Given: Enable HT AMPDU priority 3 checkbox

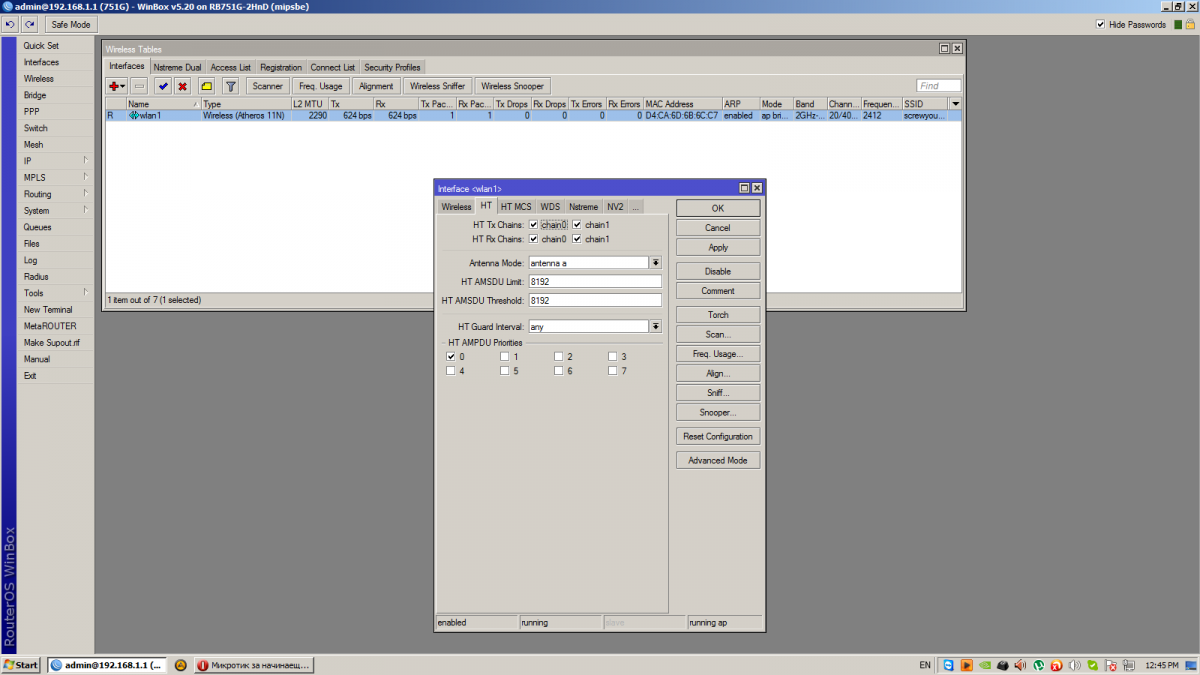Looking at the screenshot, I should tap(612, 357).
